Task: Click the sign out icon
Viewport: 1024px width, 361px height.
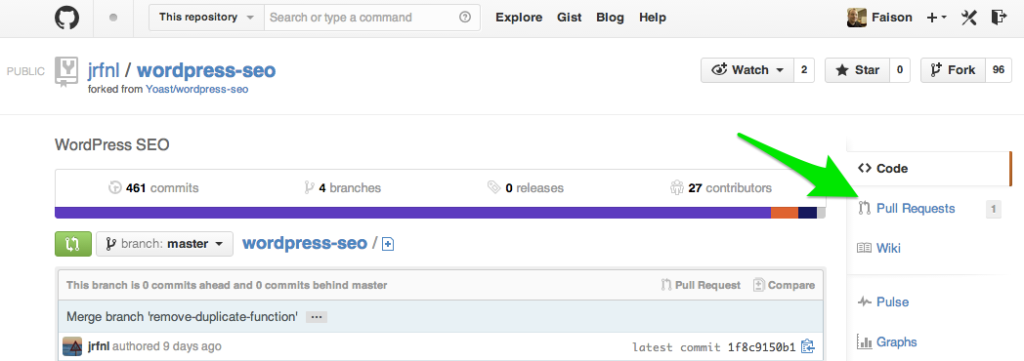Action: click(x=999, y=17)
